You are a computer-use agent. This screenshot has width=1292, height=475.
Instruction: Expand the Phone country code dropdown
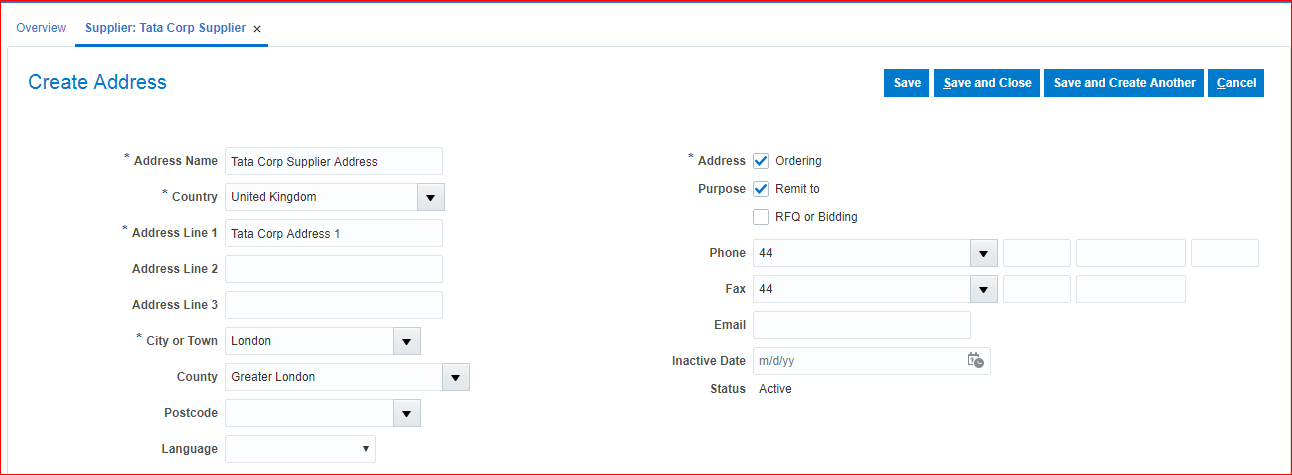click(984, 253)
